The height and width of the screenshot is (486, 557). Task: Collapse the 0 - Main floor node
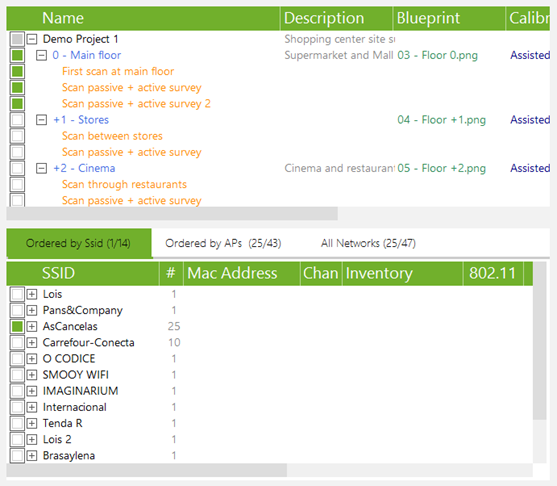coord(42,55)
